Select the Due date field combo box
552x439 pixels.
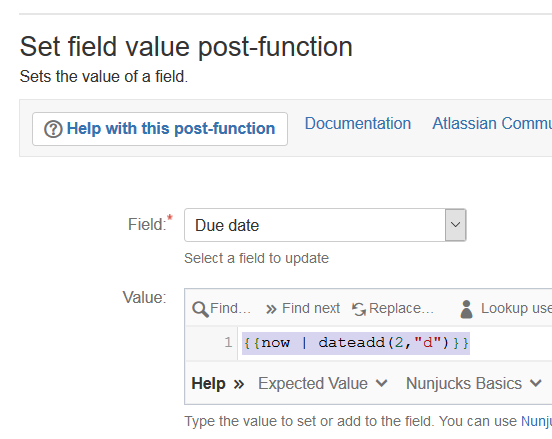point(325,225)
